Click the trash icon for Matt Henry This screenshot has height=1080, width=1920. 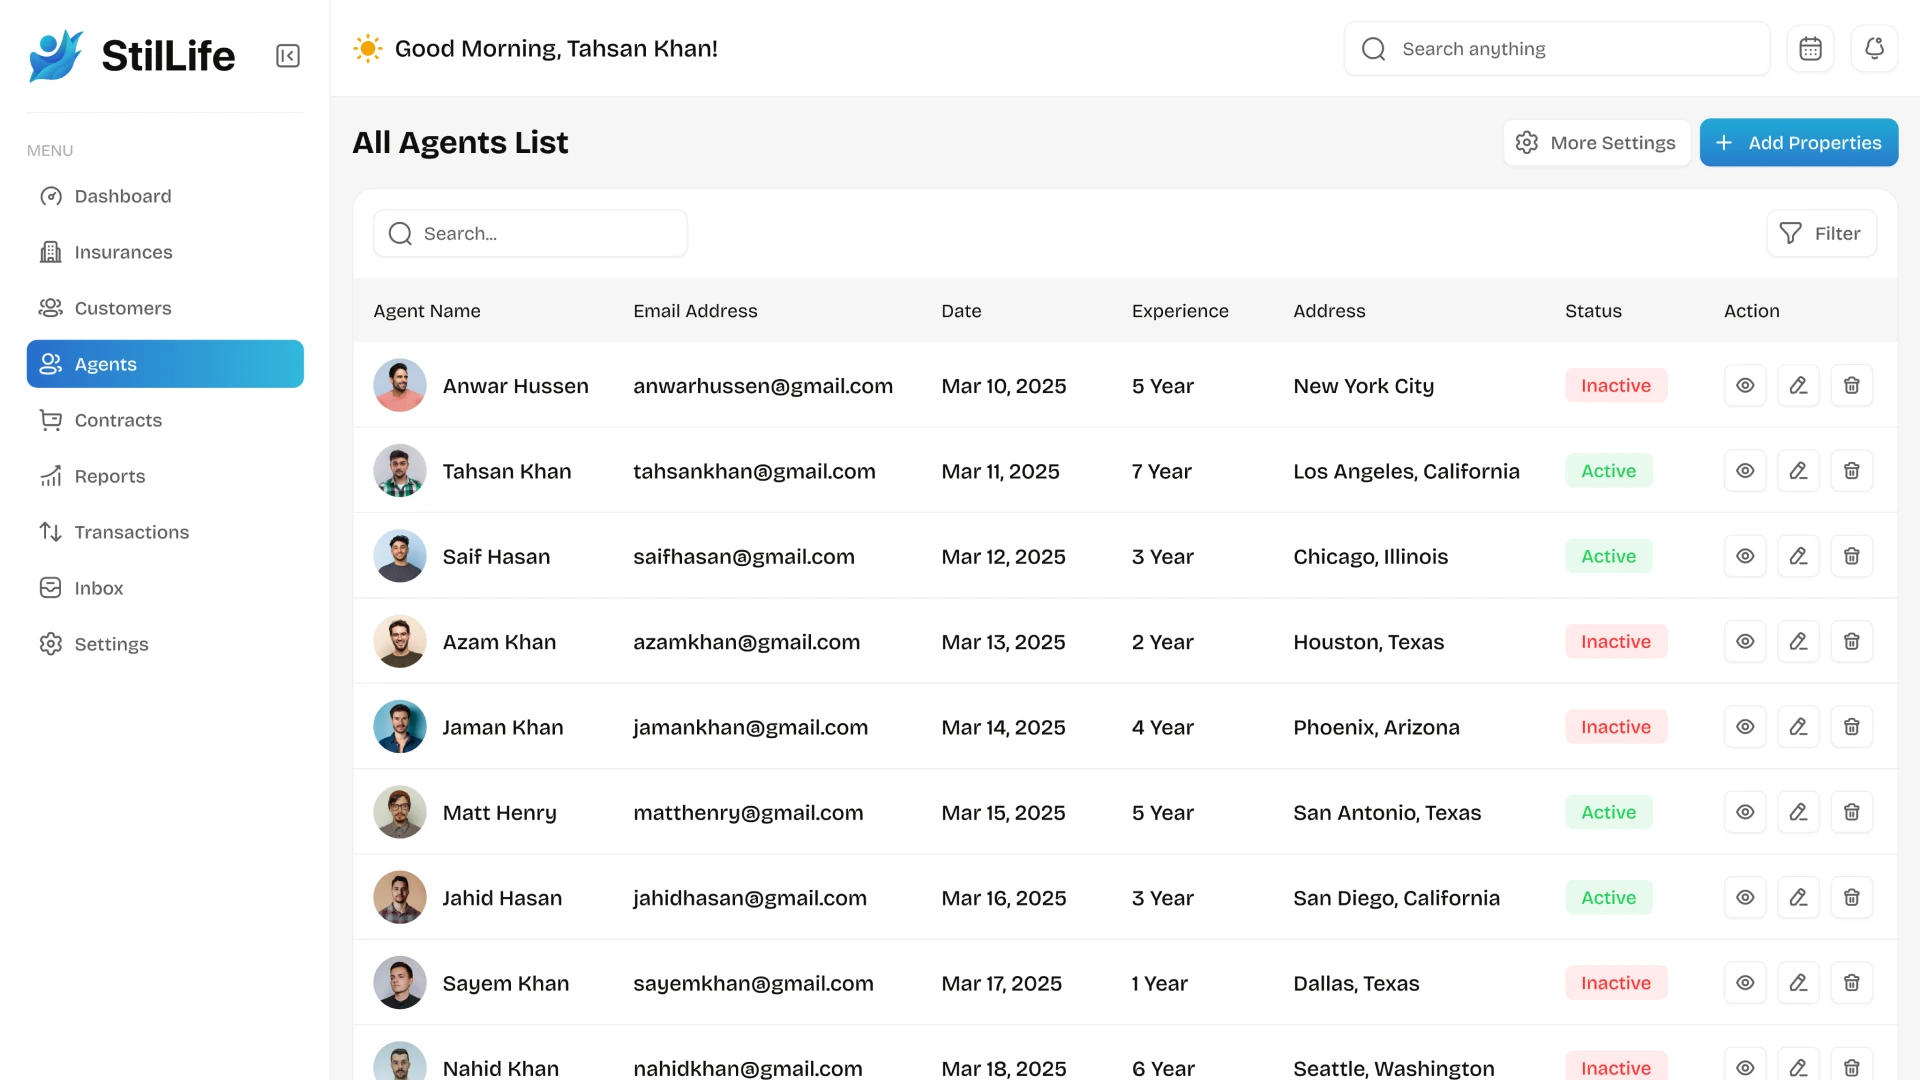(x=1851, y=813)
